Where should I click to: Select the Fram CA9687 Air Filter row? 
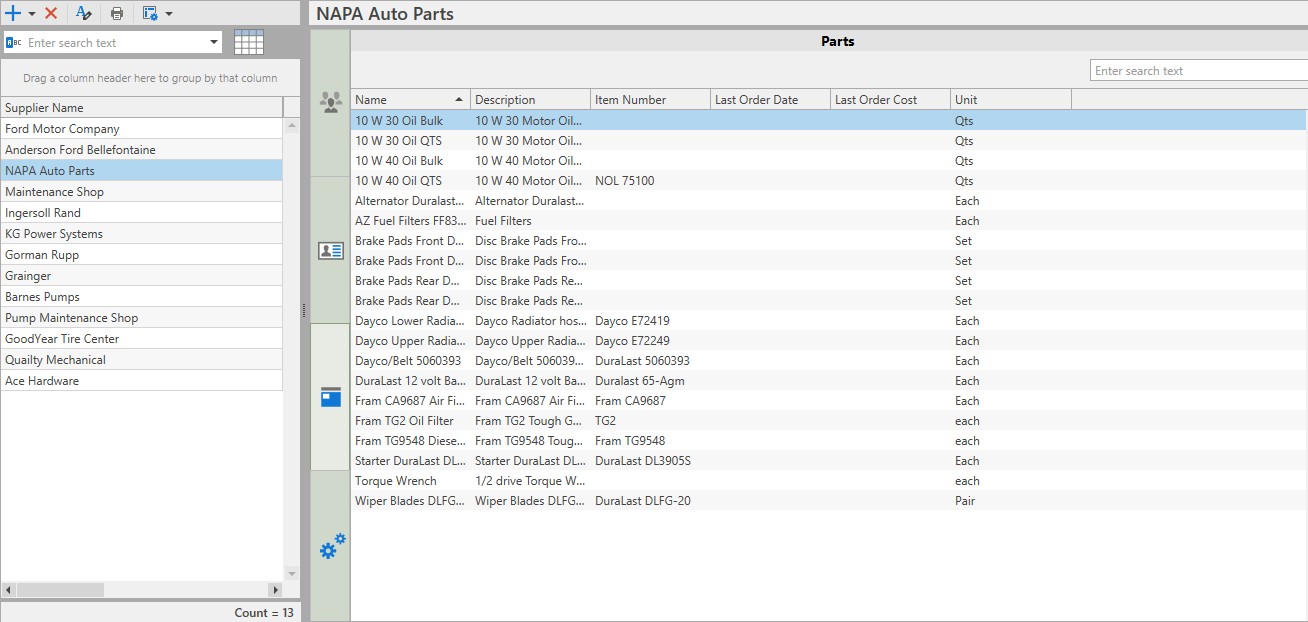[828, 400]
